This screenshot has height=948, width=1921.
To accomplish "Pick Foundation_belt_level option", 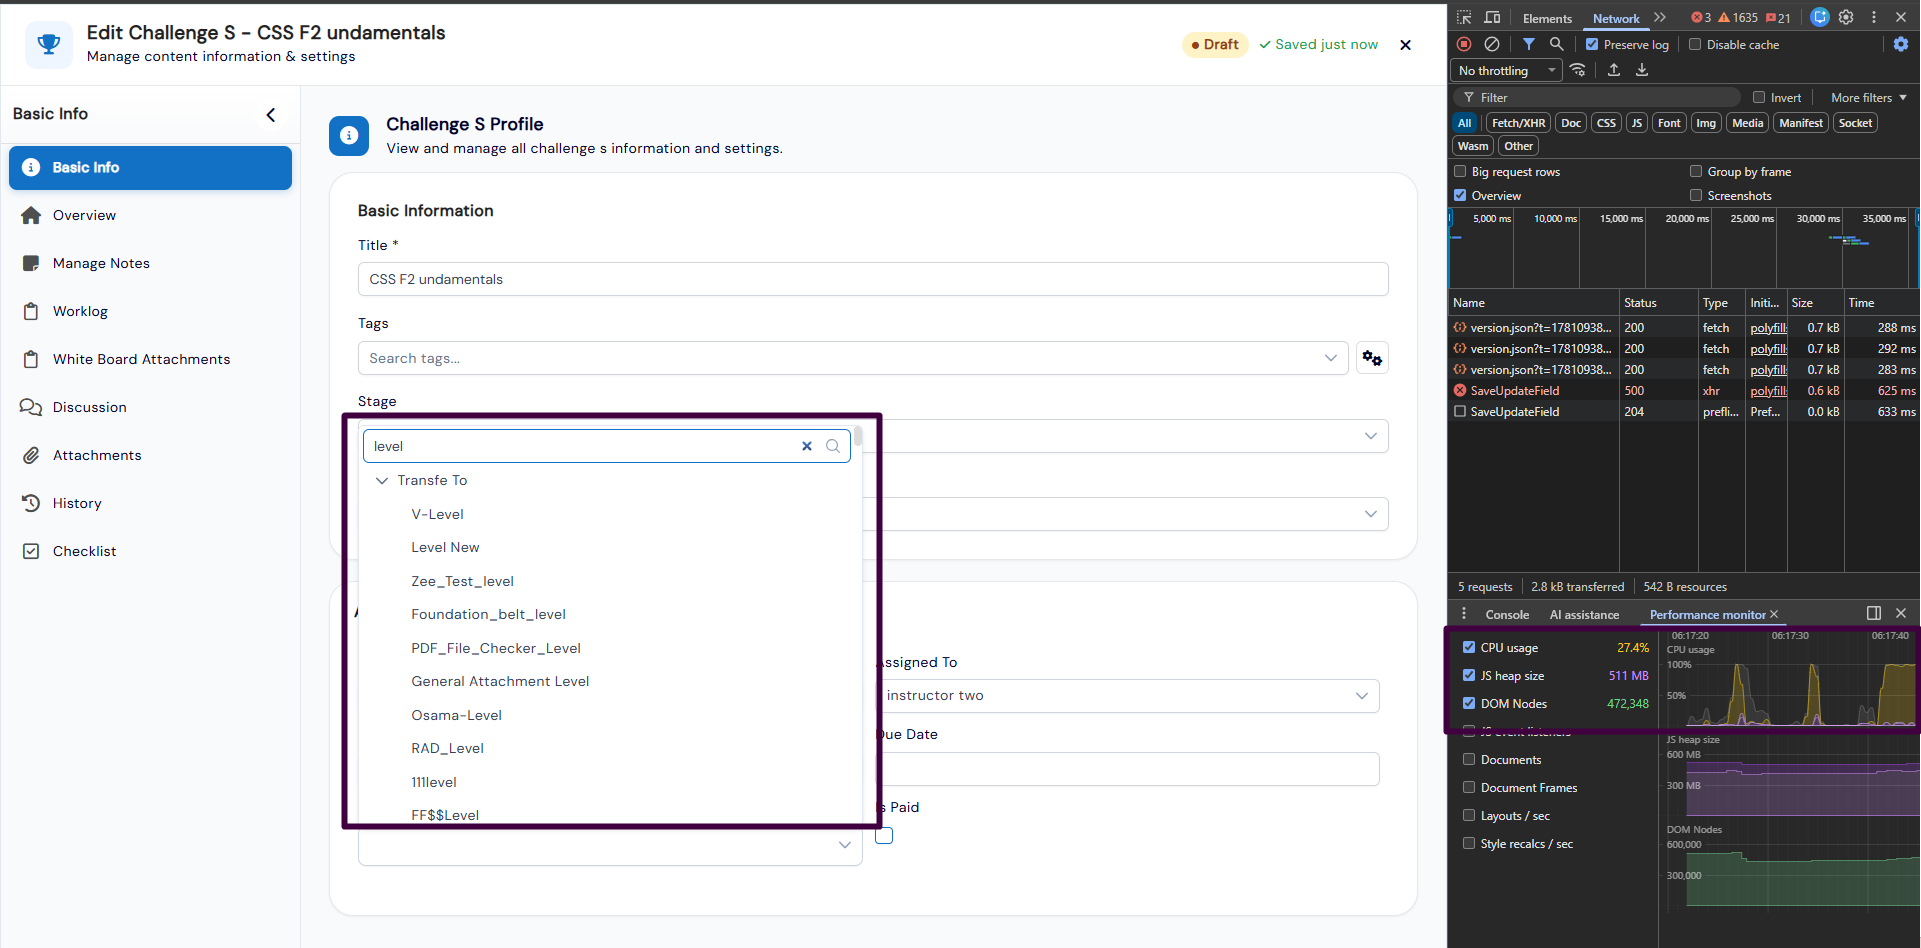I will (488, 614).
